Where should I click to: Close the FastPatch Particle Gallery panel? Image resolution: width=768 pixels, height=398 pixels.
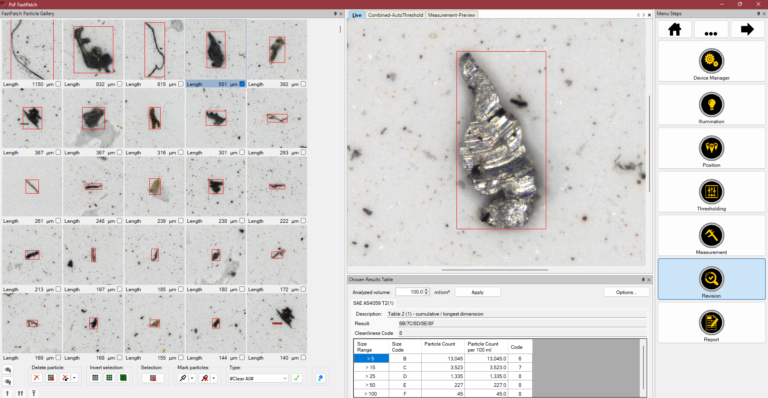click(341, 14)
